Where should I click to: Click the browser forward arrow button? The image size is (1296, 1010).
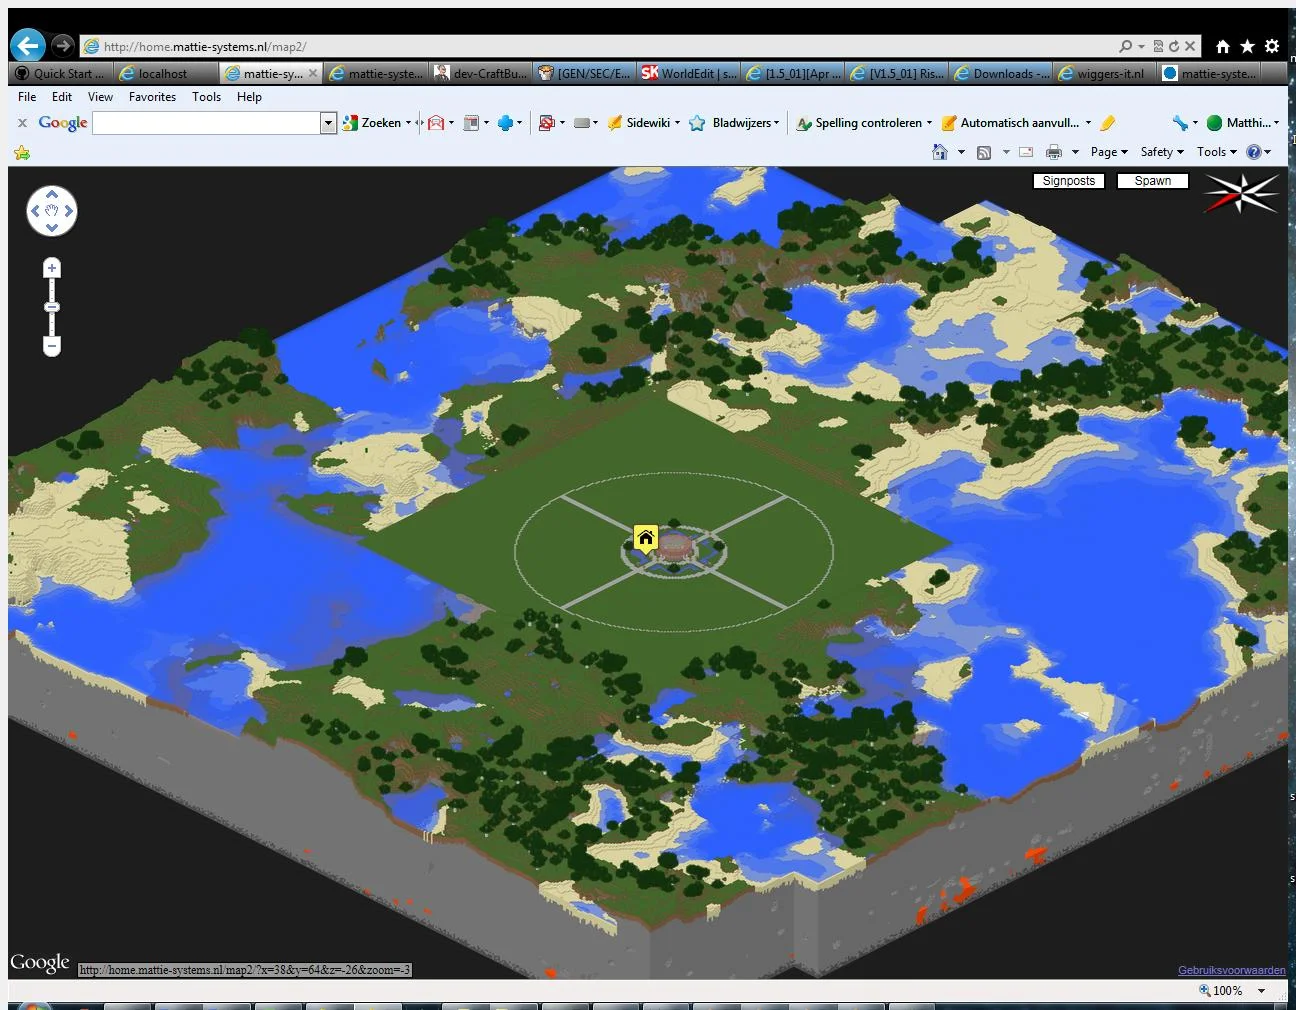(63, 46)
